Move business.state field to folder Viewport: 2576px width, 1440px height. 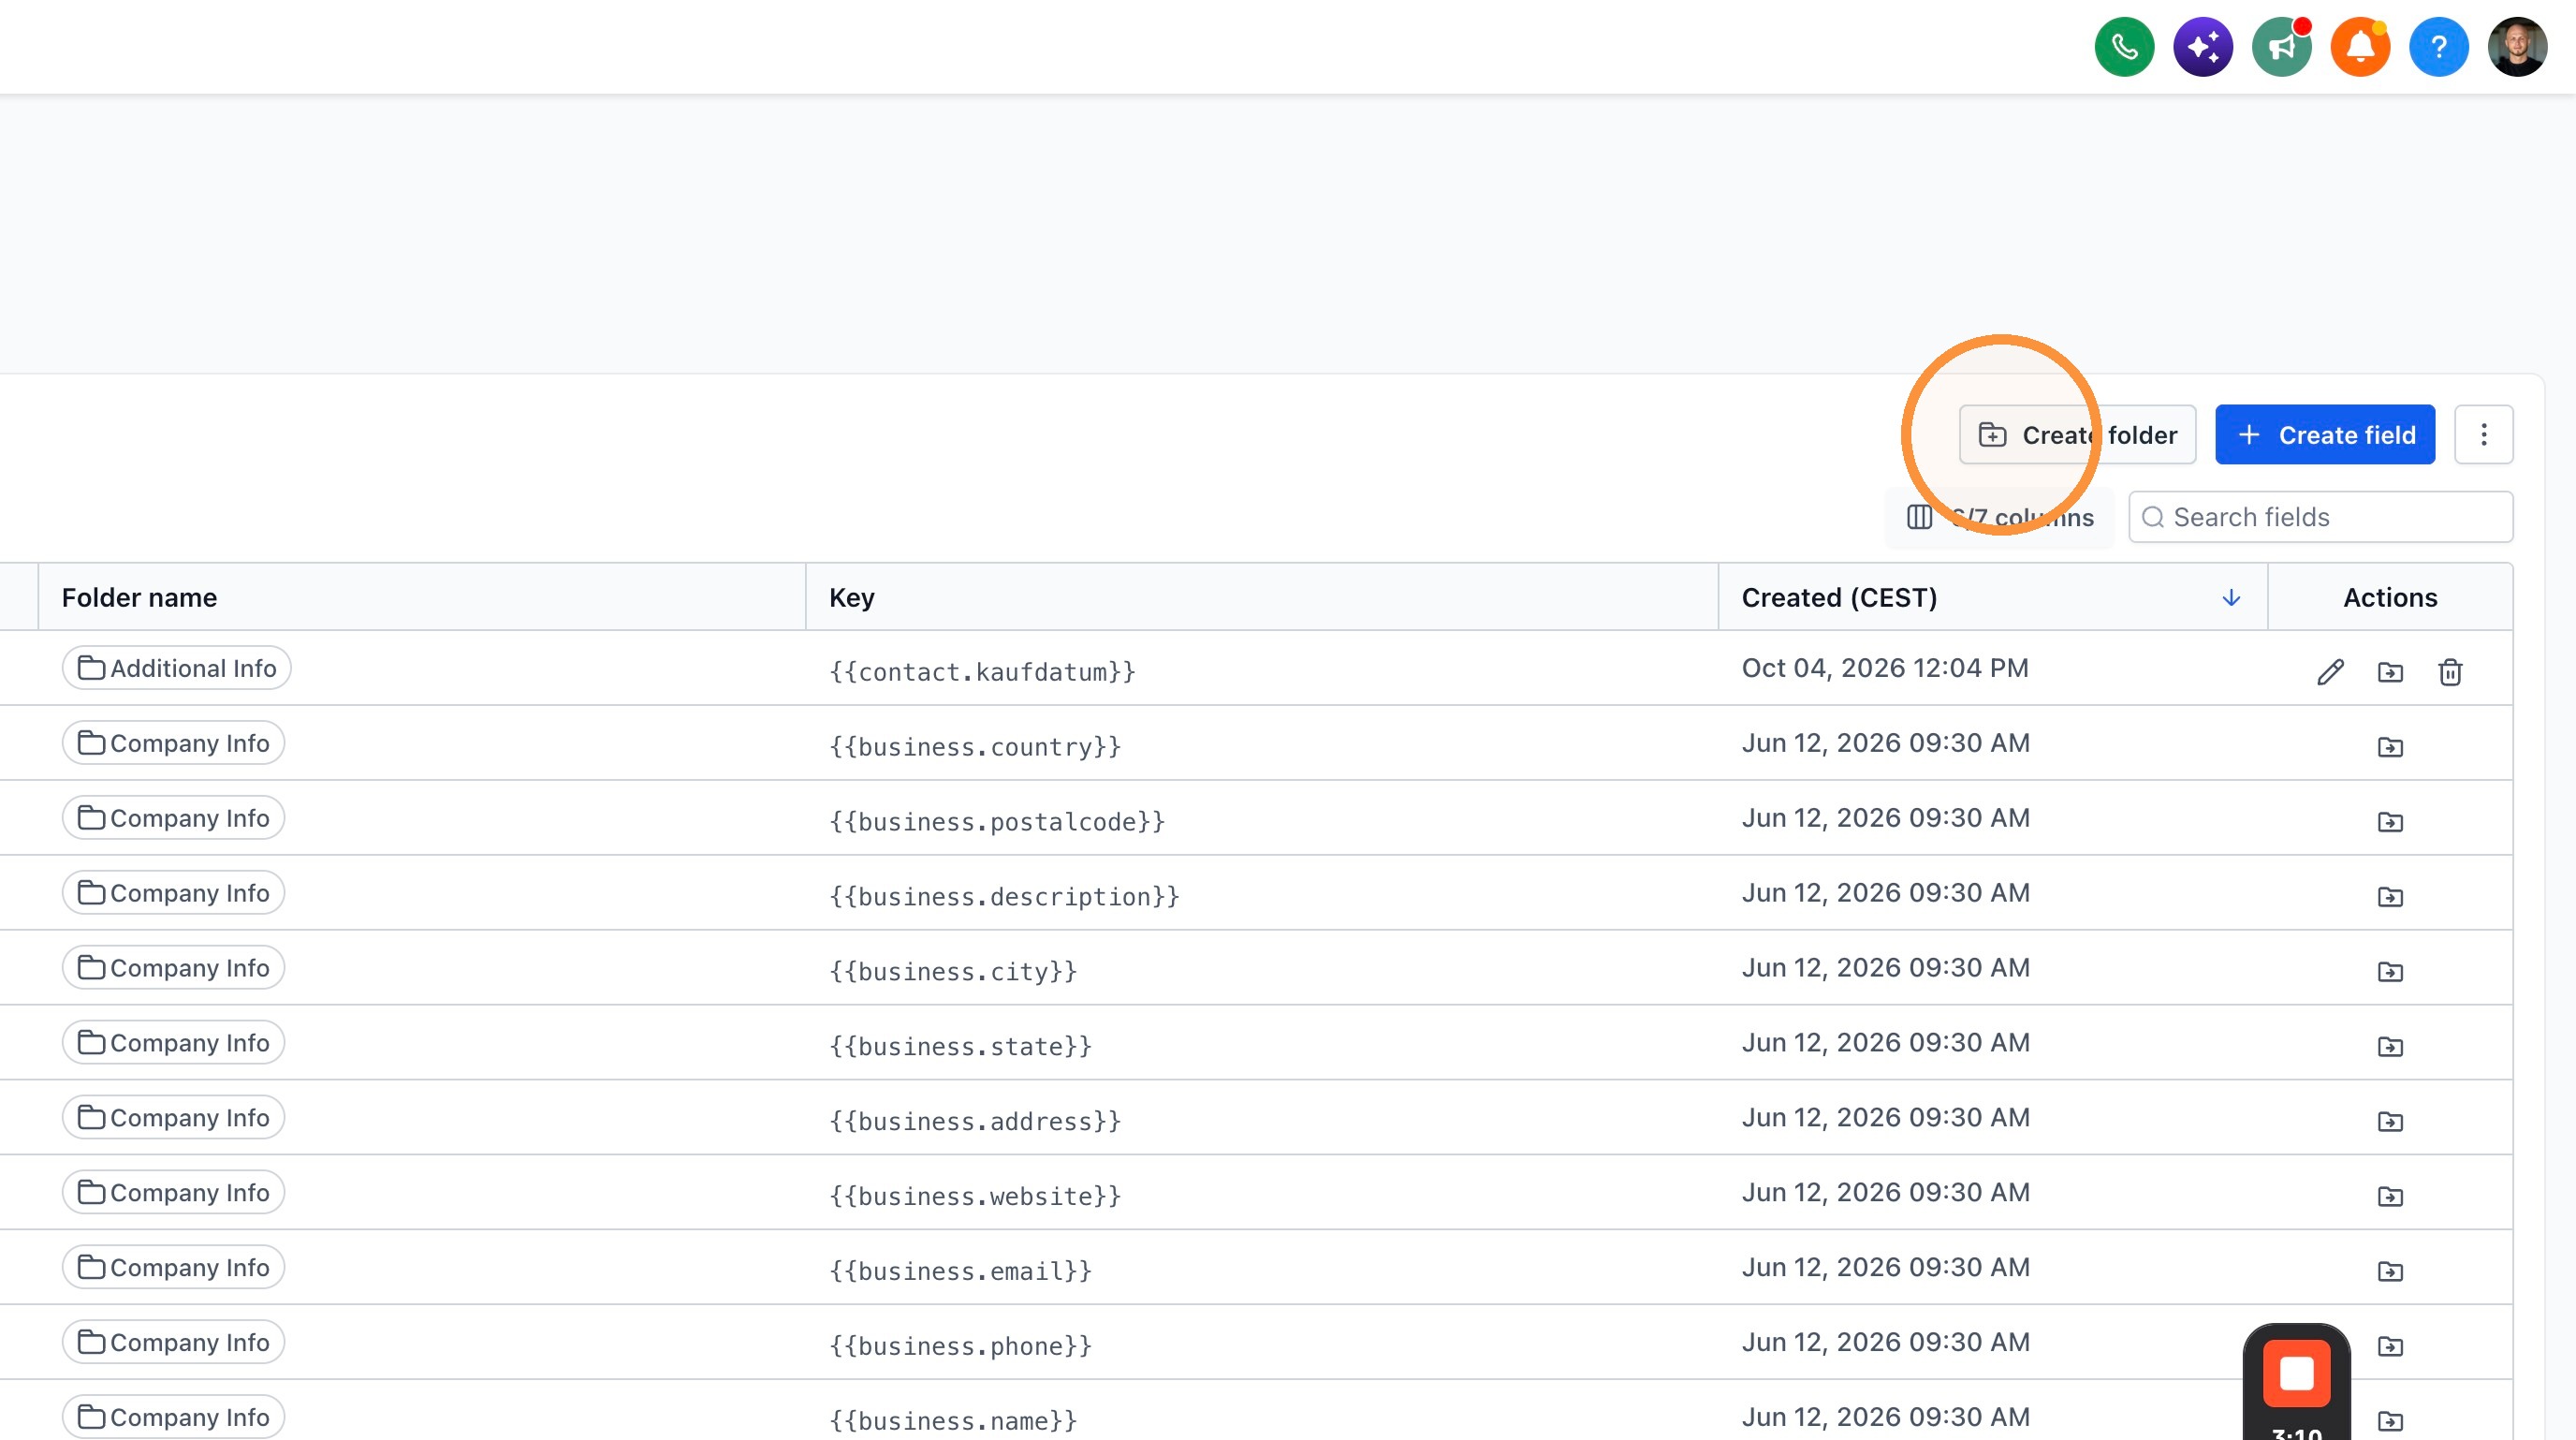pyautogui.click(x=2391, y=1047)
